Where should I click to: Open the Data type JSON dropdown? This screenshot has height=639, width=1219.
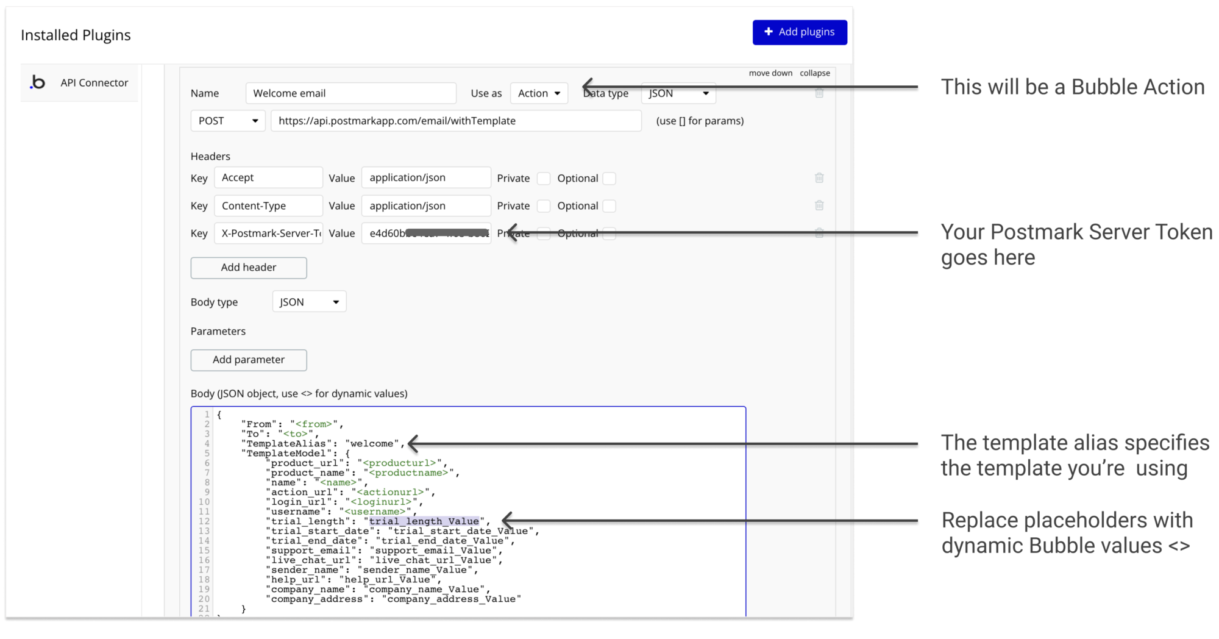point(678,92)
